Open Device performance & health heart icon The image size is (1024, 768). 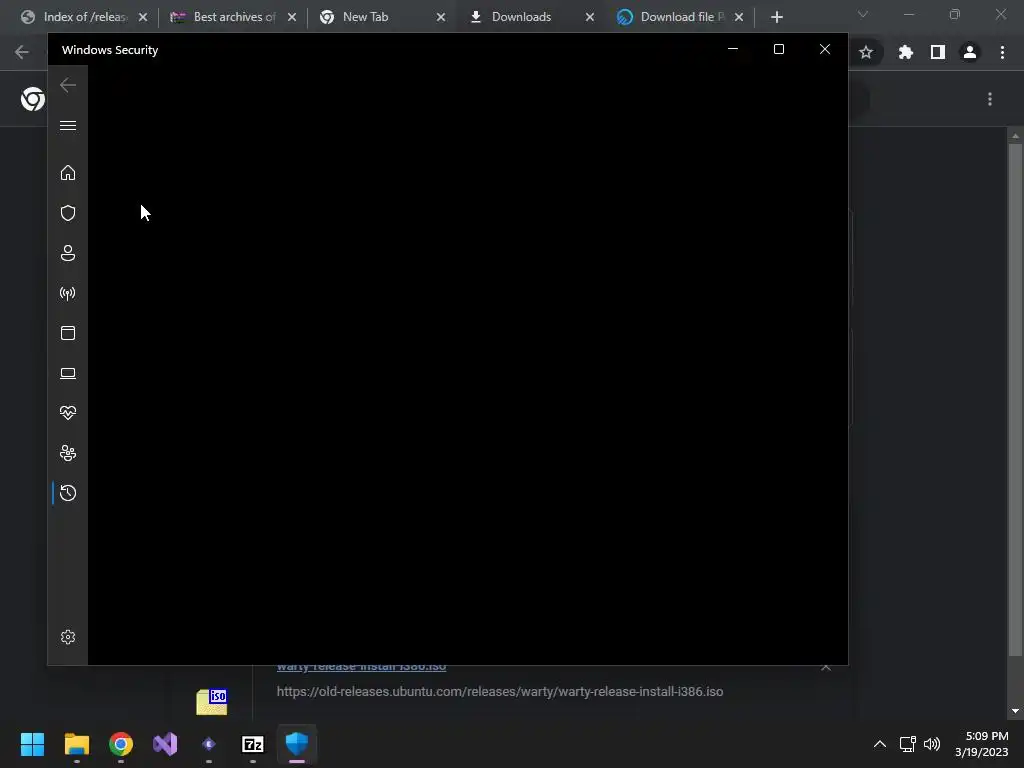(x=68, y=413)
